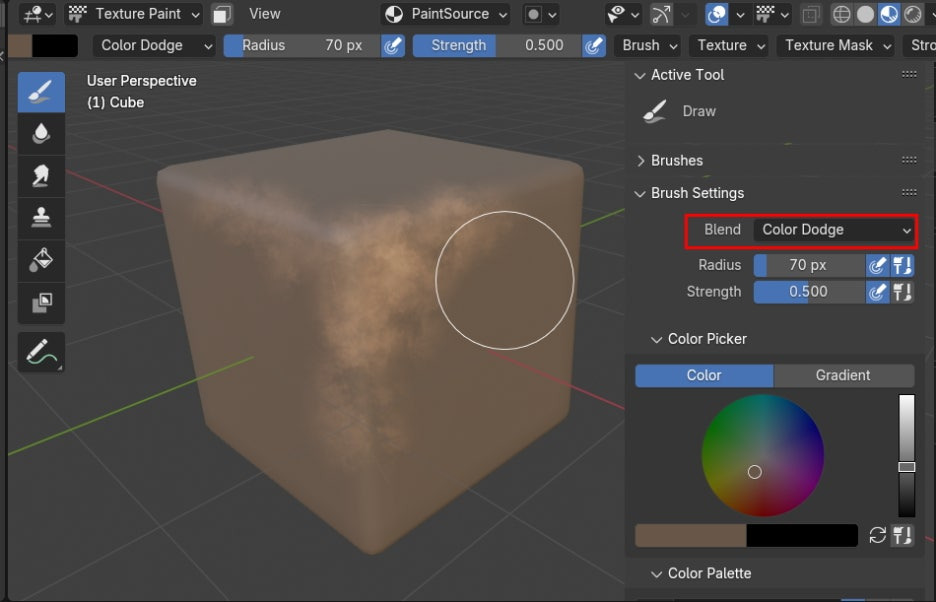Open the Texture popover menu

tap(728, 45)
